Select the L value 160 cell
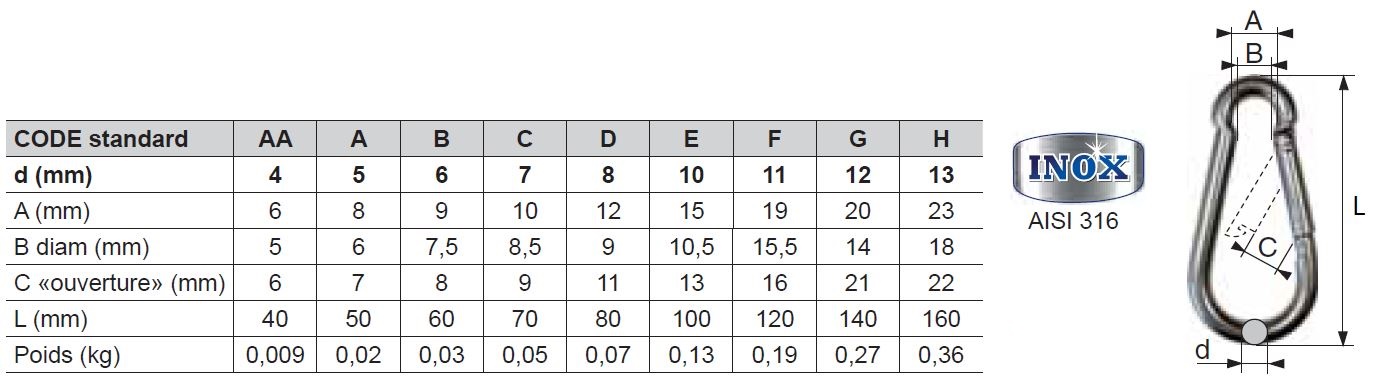1377x388 pixels. pos(941,319)
